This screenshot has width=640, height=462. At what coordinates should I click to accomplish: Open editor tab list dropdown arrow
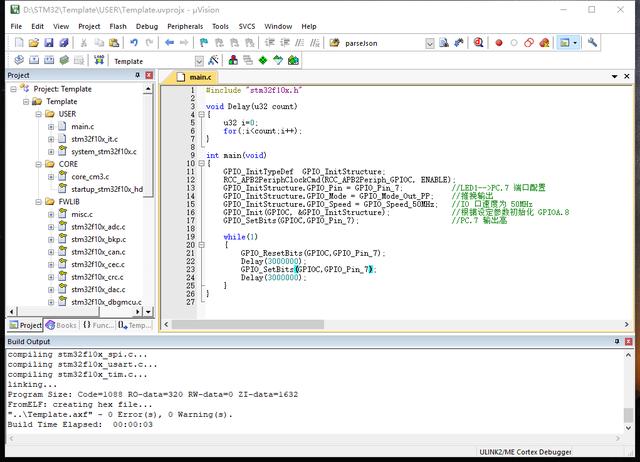coord(614,76)
